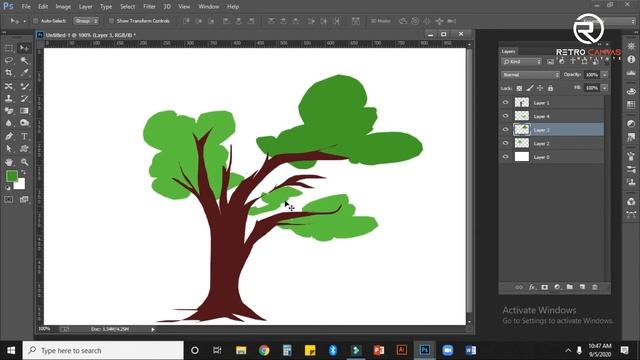This screenshot has height=360, width=640.
Task: Click Lock position icon
Action: click(x=540, y=88)
